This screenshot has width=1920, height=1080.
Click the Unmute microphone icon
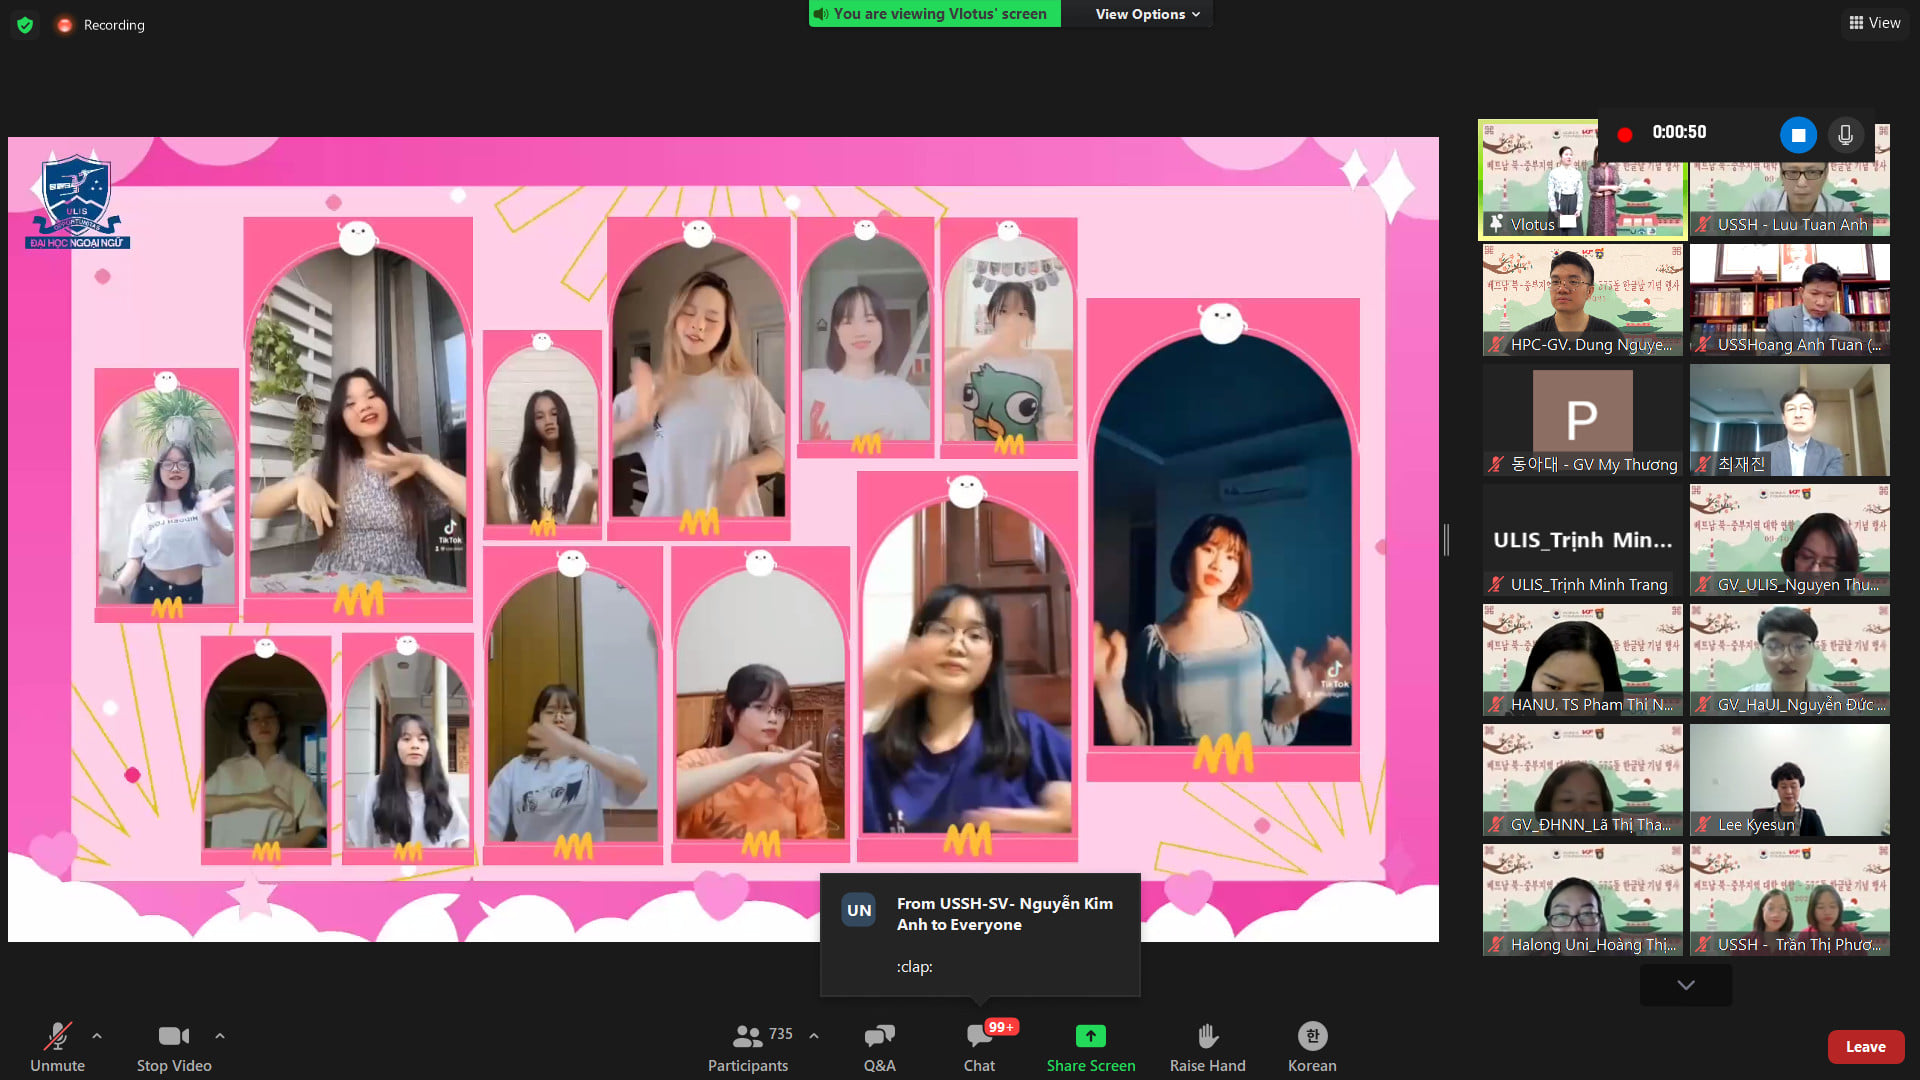57,1036
